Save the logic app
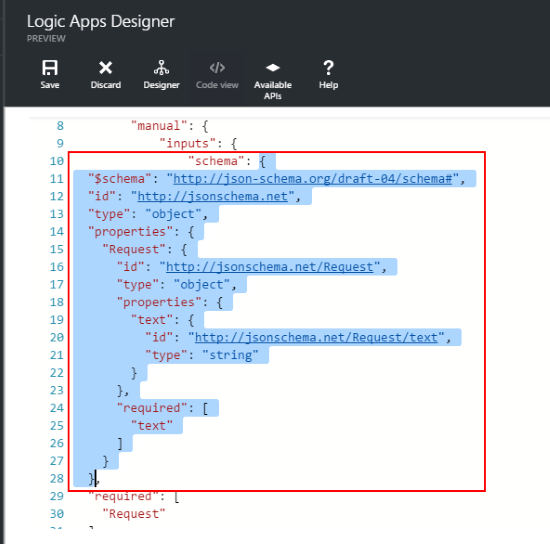Screen dimensions: 550x544 click(50, 74)
